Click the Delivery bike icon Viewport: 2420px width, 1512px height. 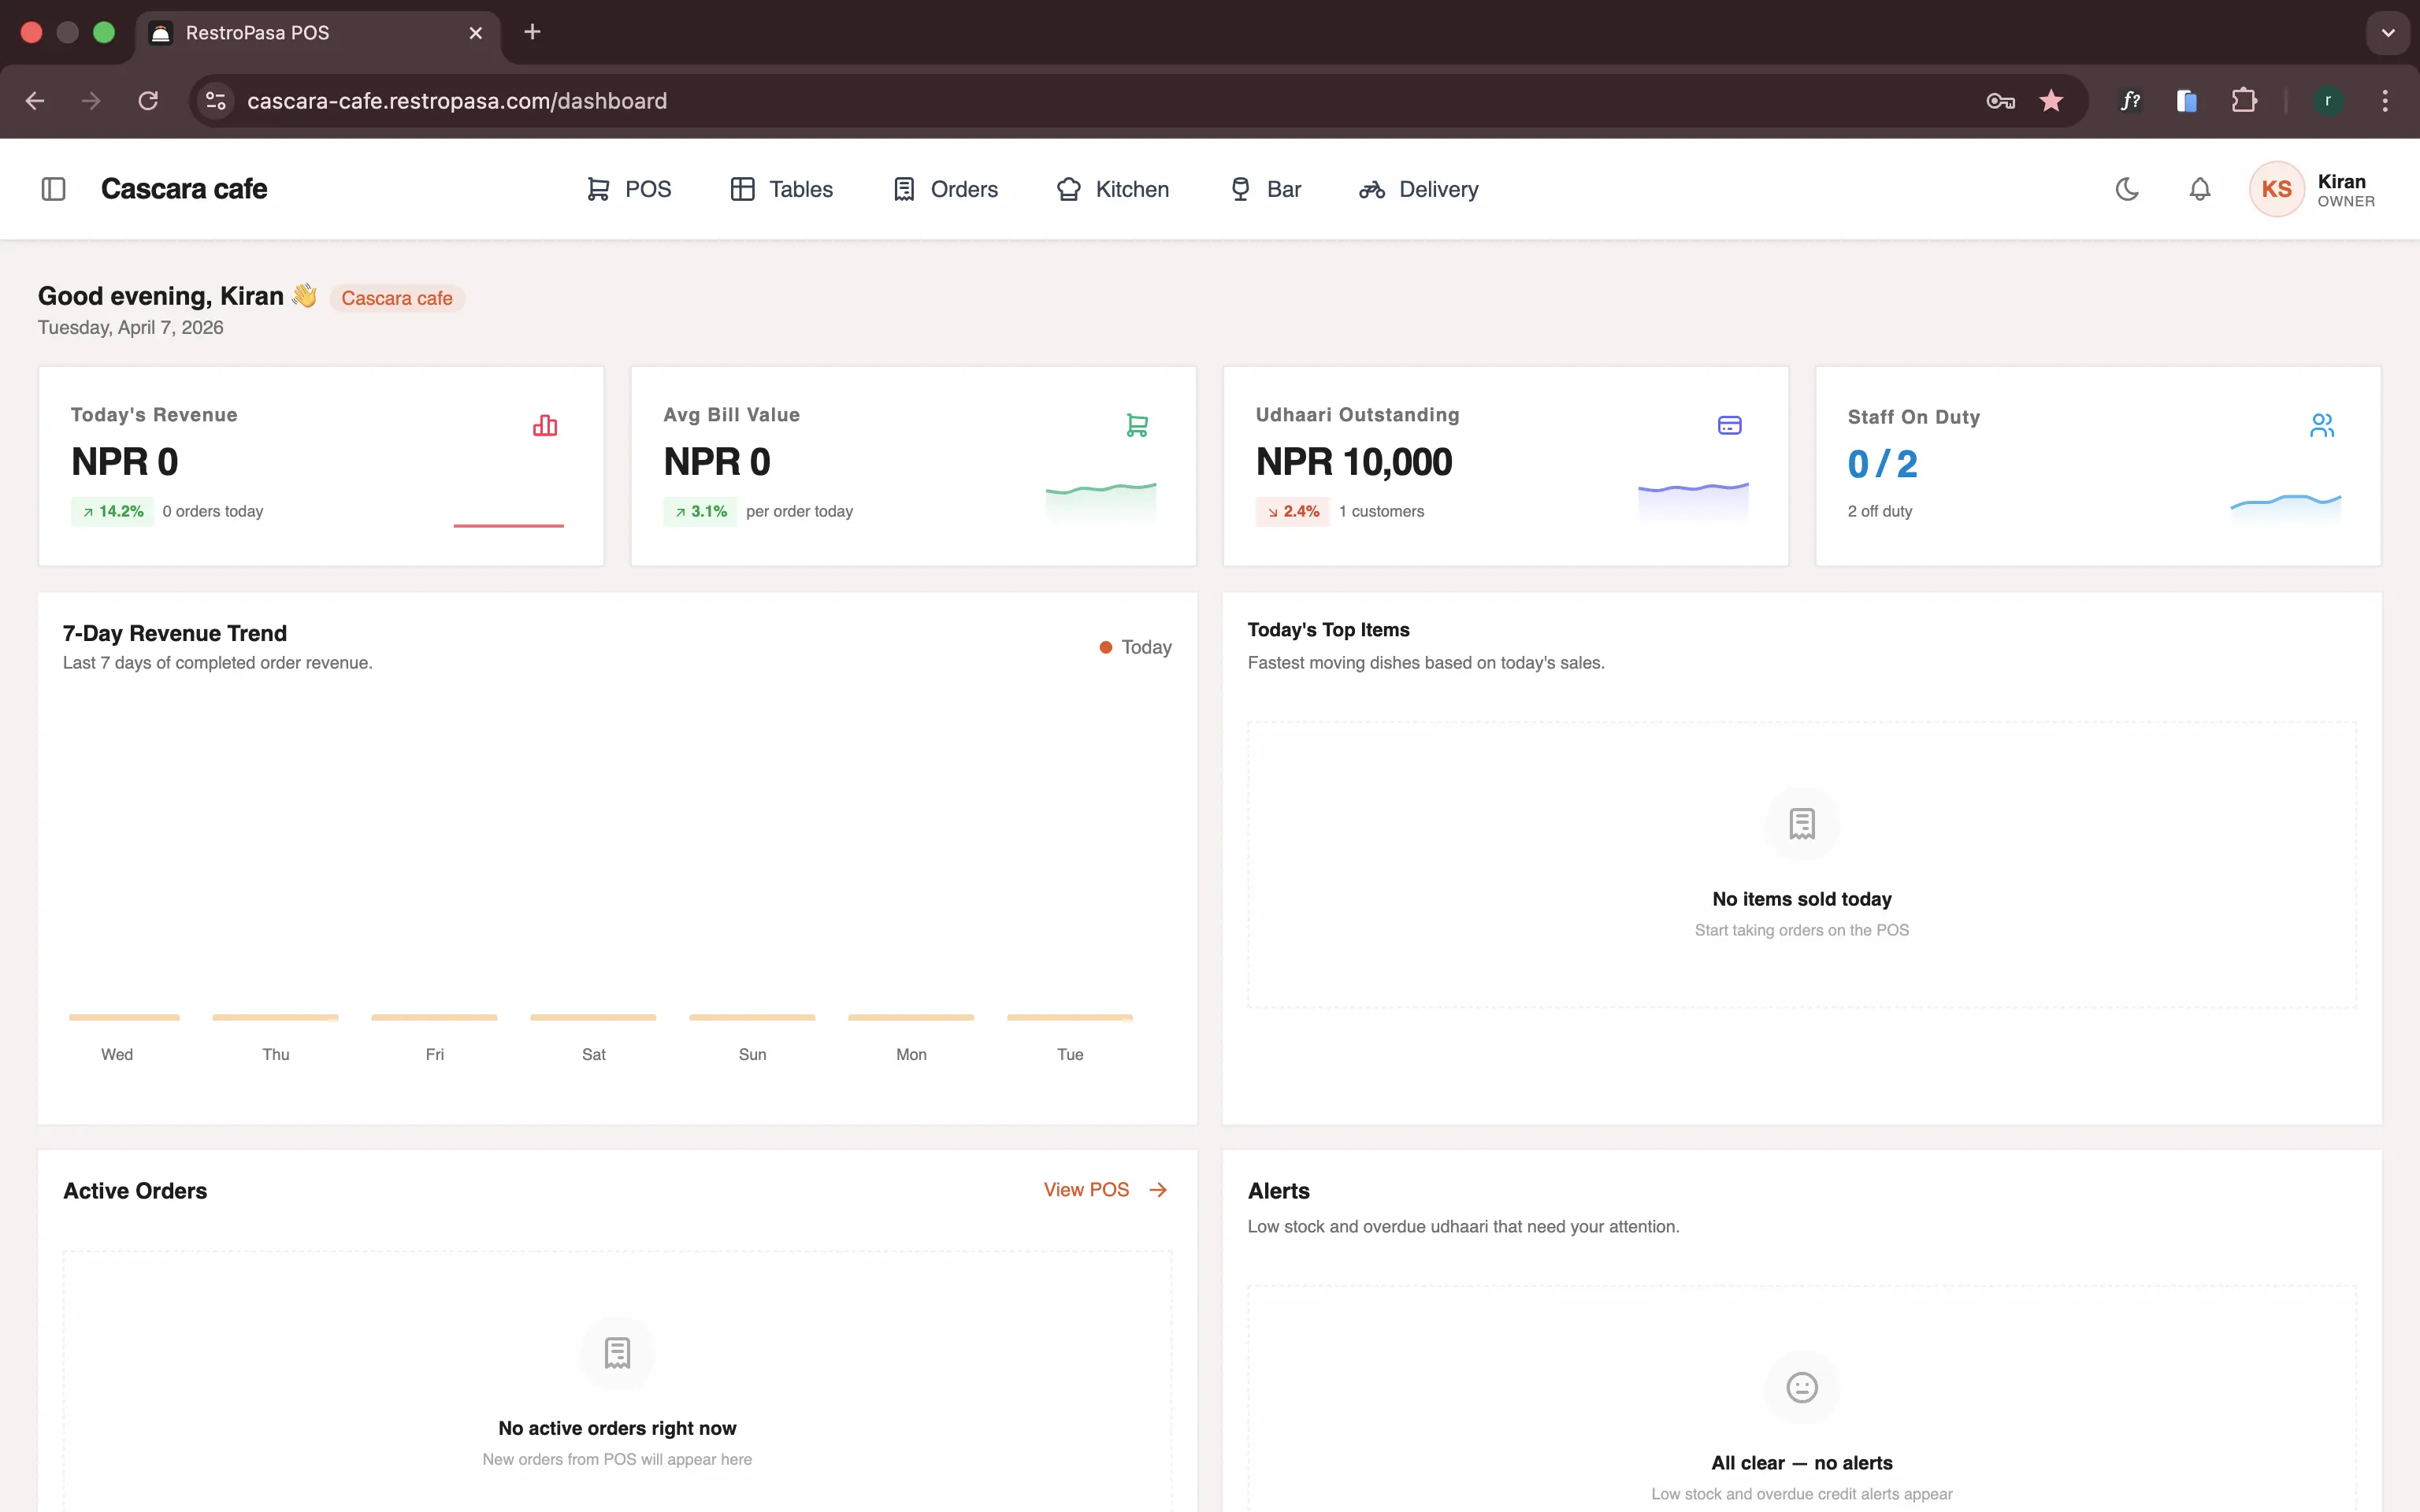pos(1371,189)
